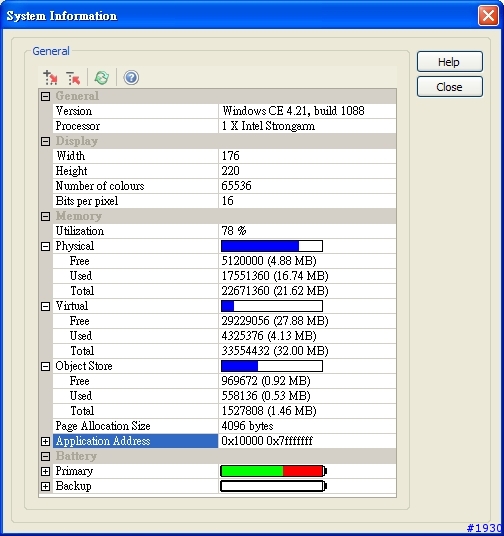Click the Virtual memory usage bar

(272, 306)
